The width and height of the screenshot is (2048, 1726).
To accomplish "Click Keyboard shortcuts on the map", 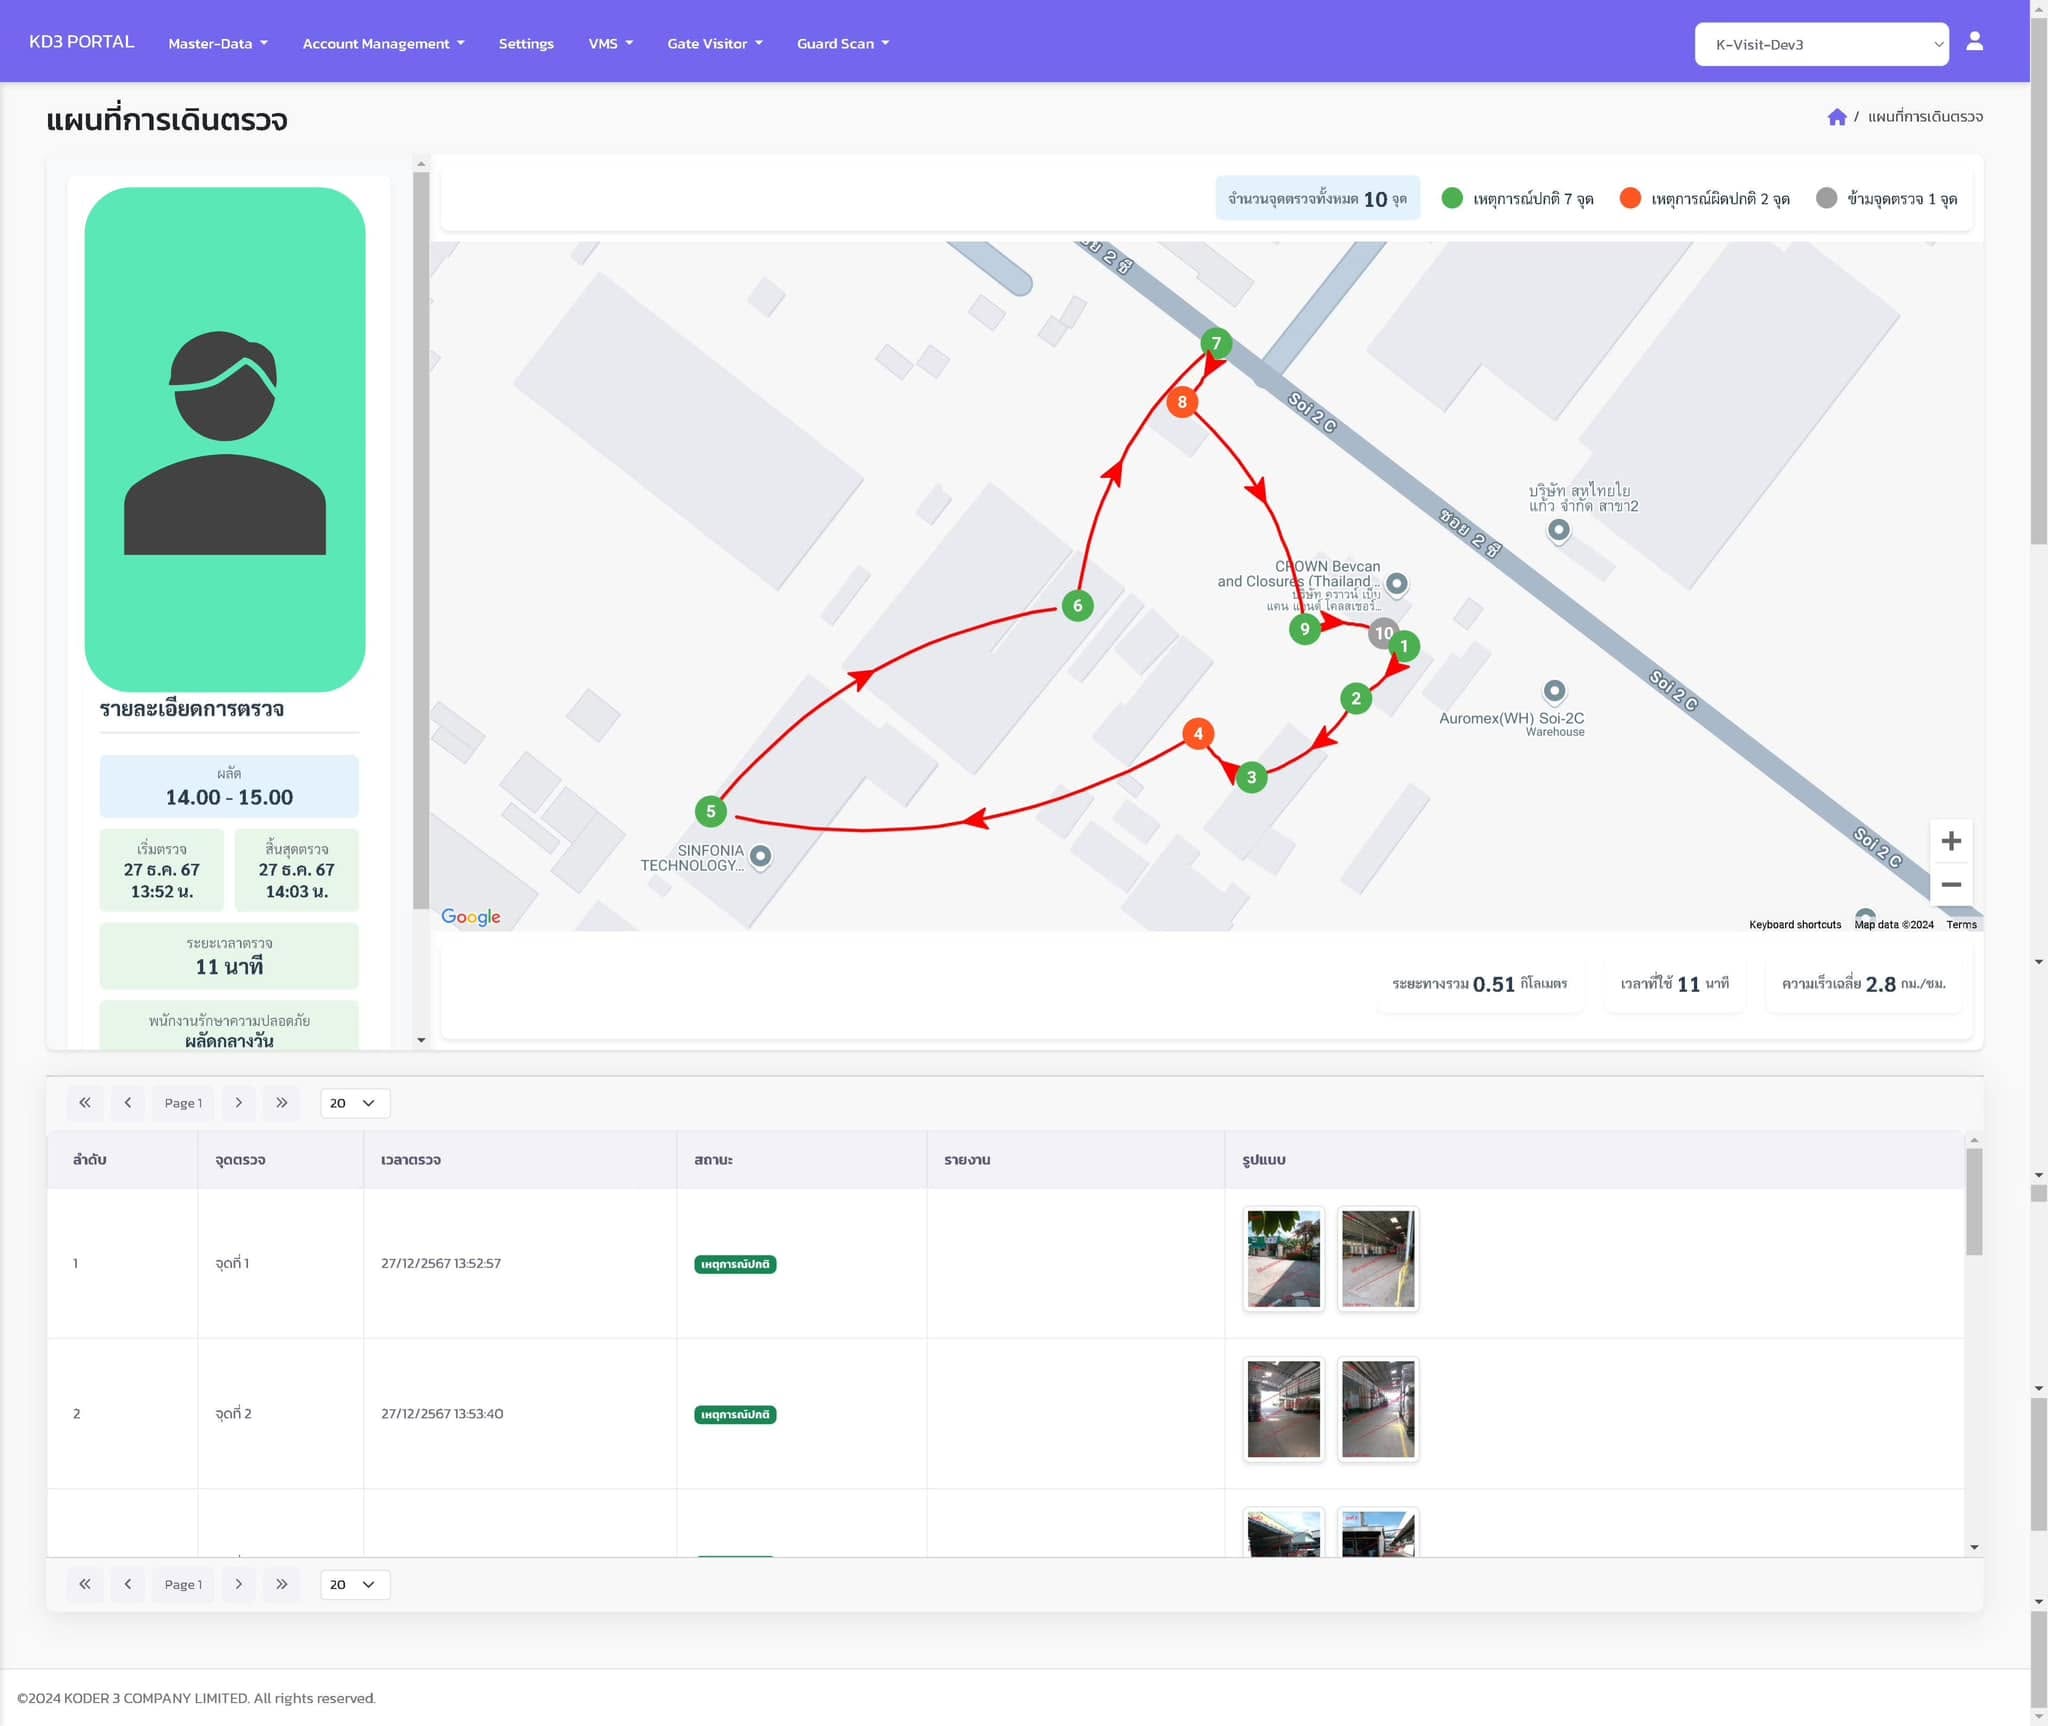I will pyautogui.click(x=1794, y=925).
